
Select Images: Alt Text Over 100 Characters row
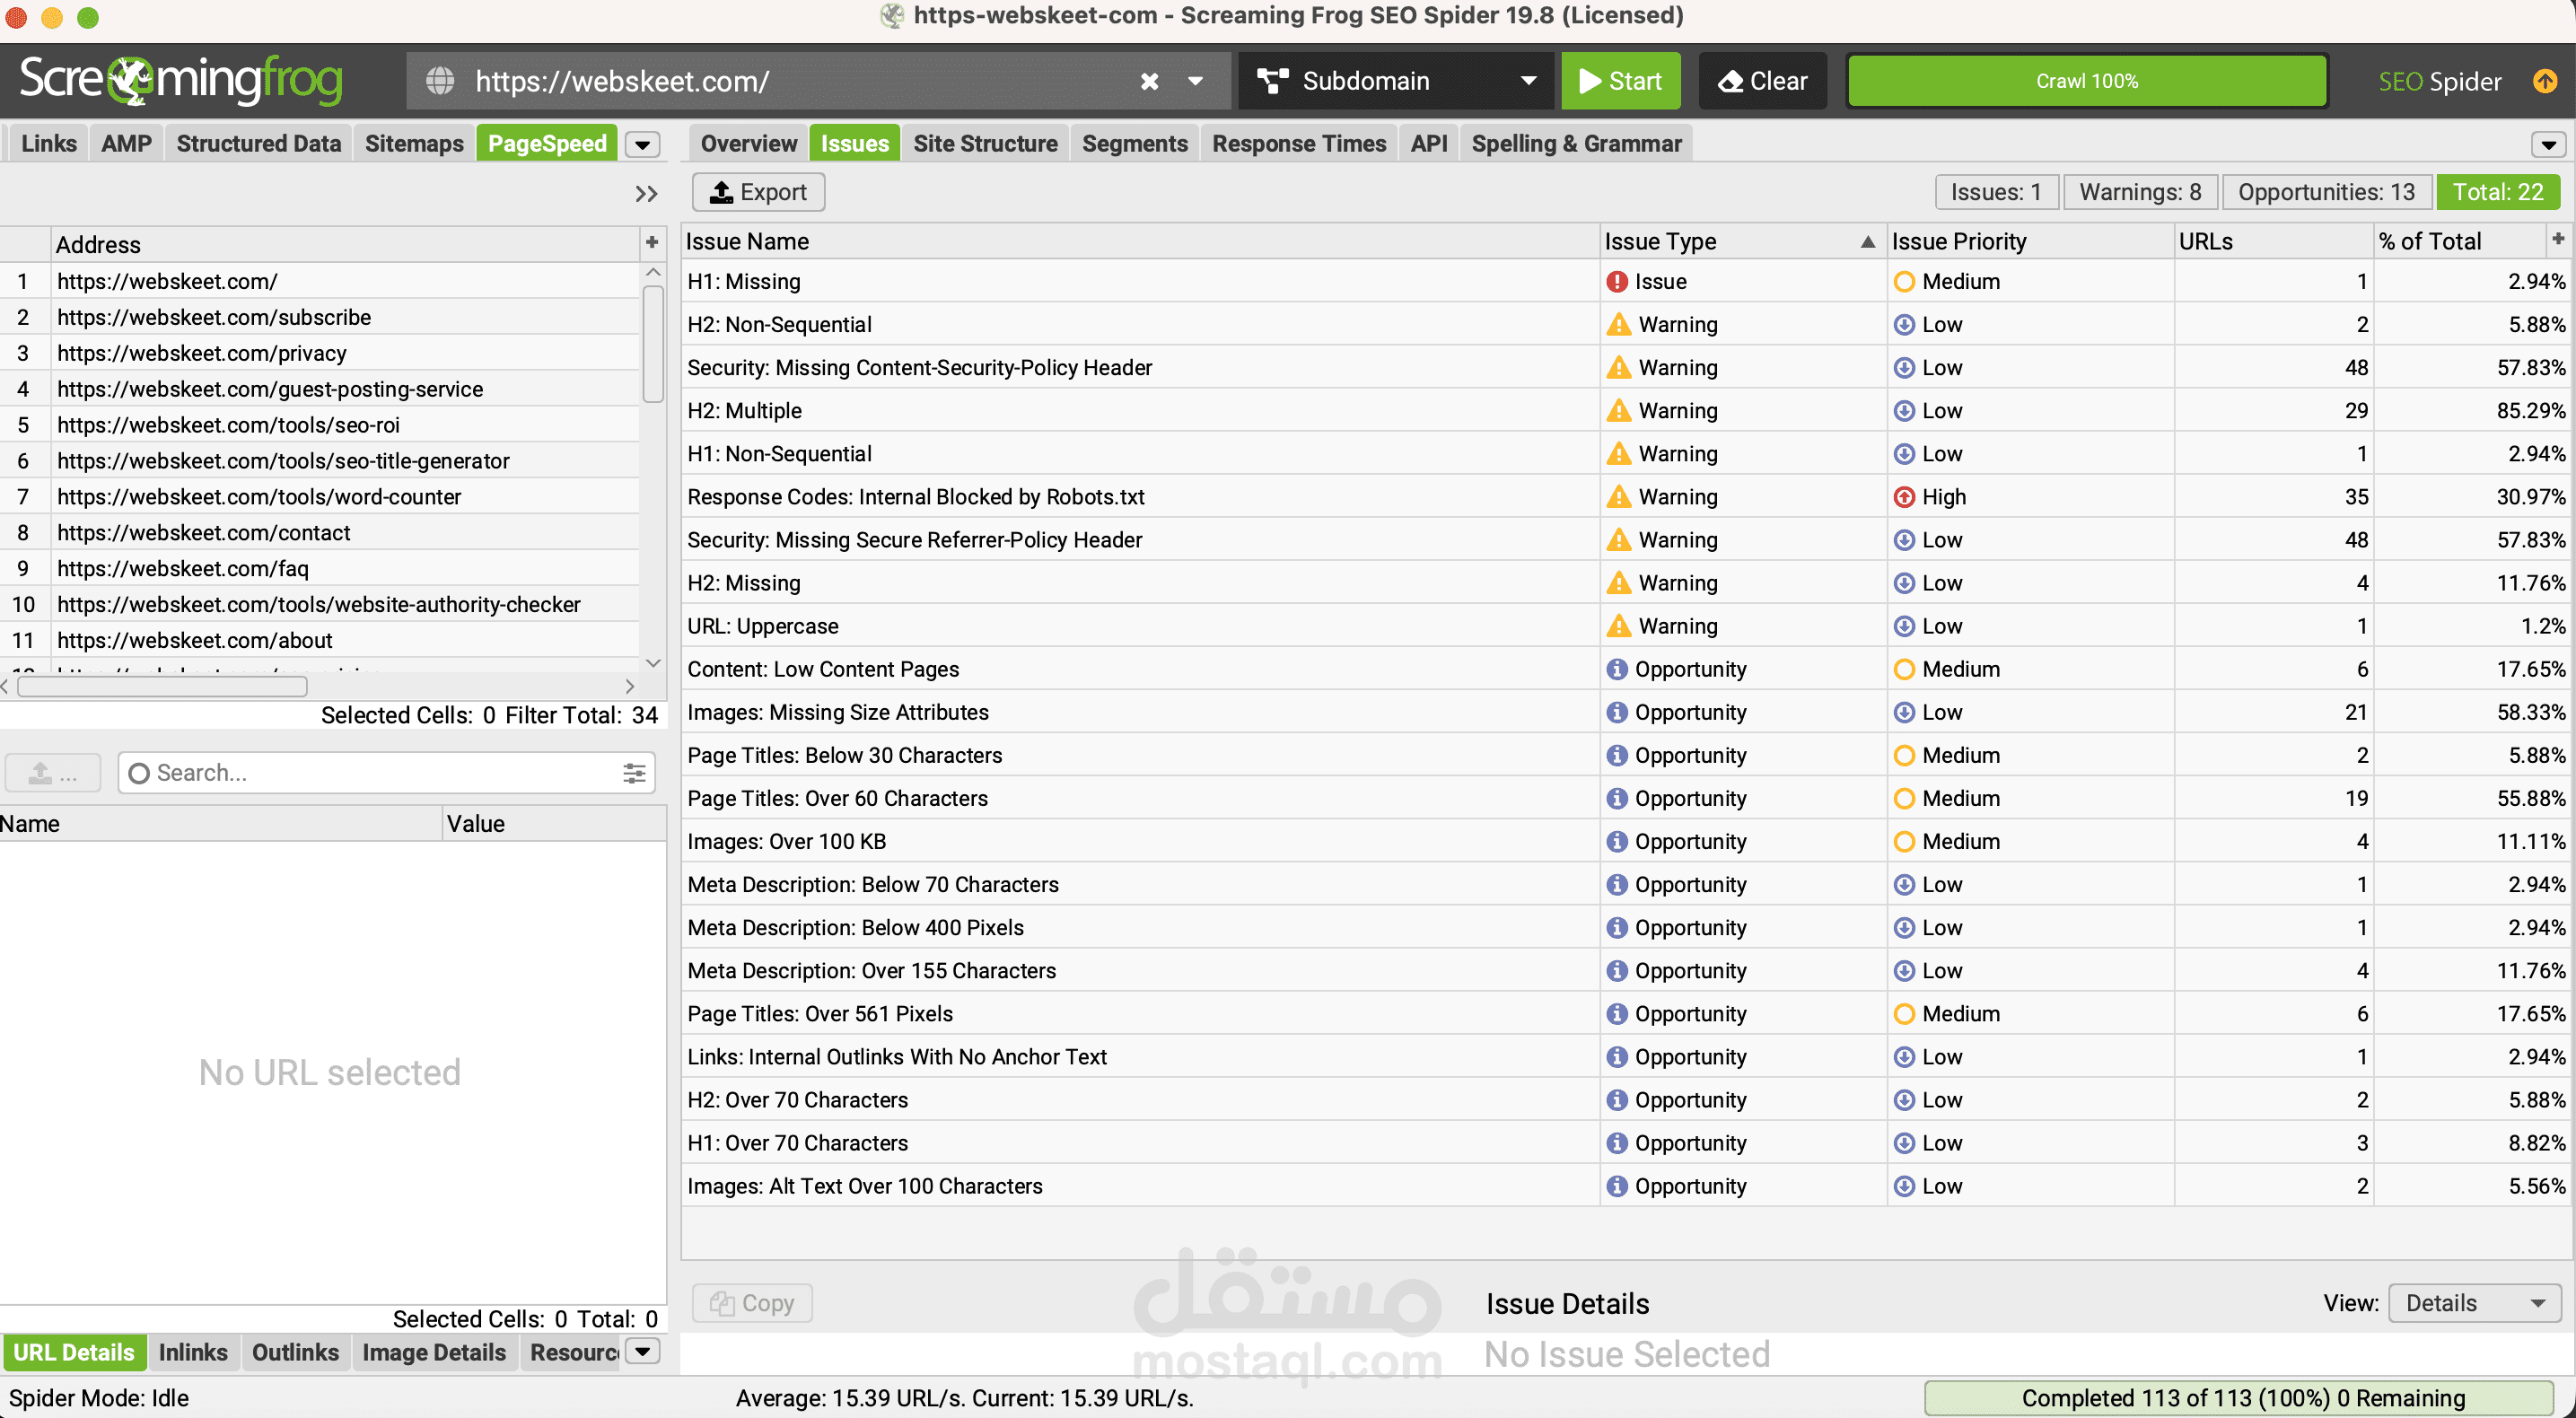coord(1626,1186)
